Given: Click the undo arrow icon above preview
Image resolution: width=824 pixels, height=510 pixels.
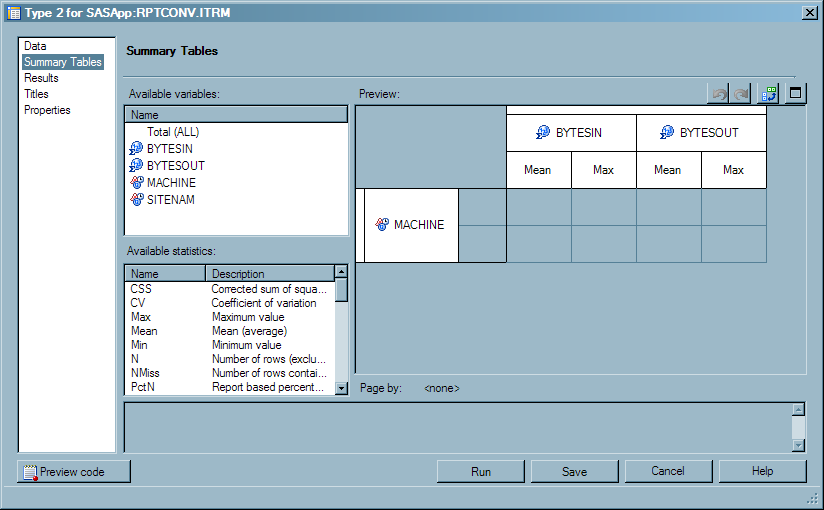Looking at the screenshot, I should [718, 94].
